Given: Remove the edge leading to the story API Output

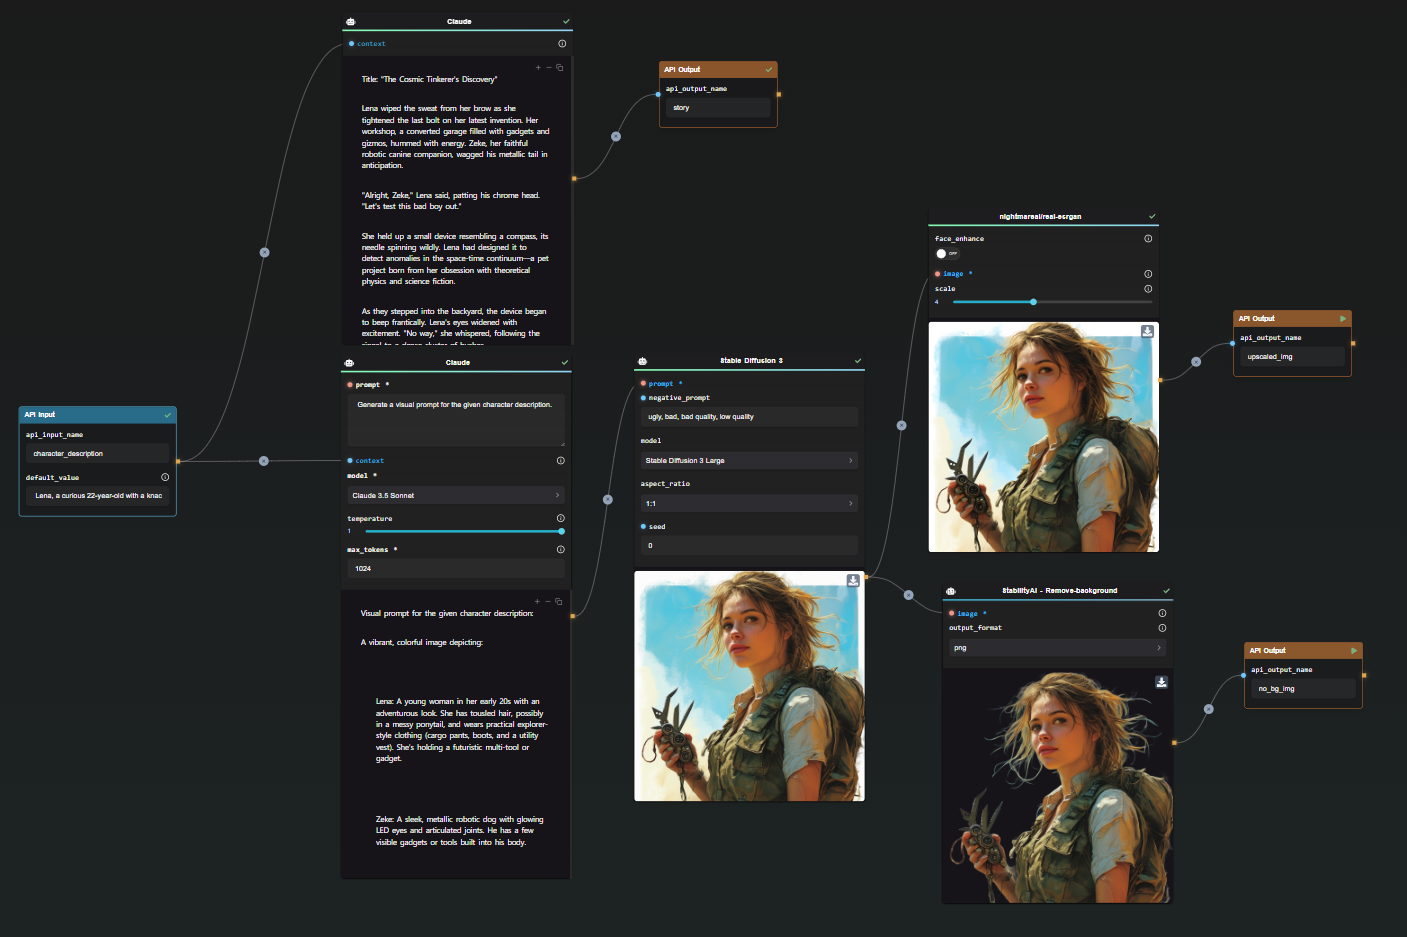Looking at the screenshot, I should [x=616, y=136].
